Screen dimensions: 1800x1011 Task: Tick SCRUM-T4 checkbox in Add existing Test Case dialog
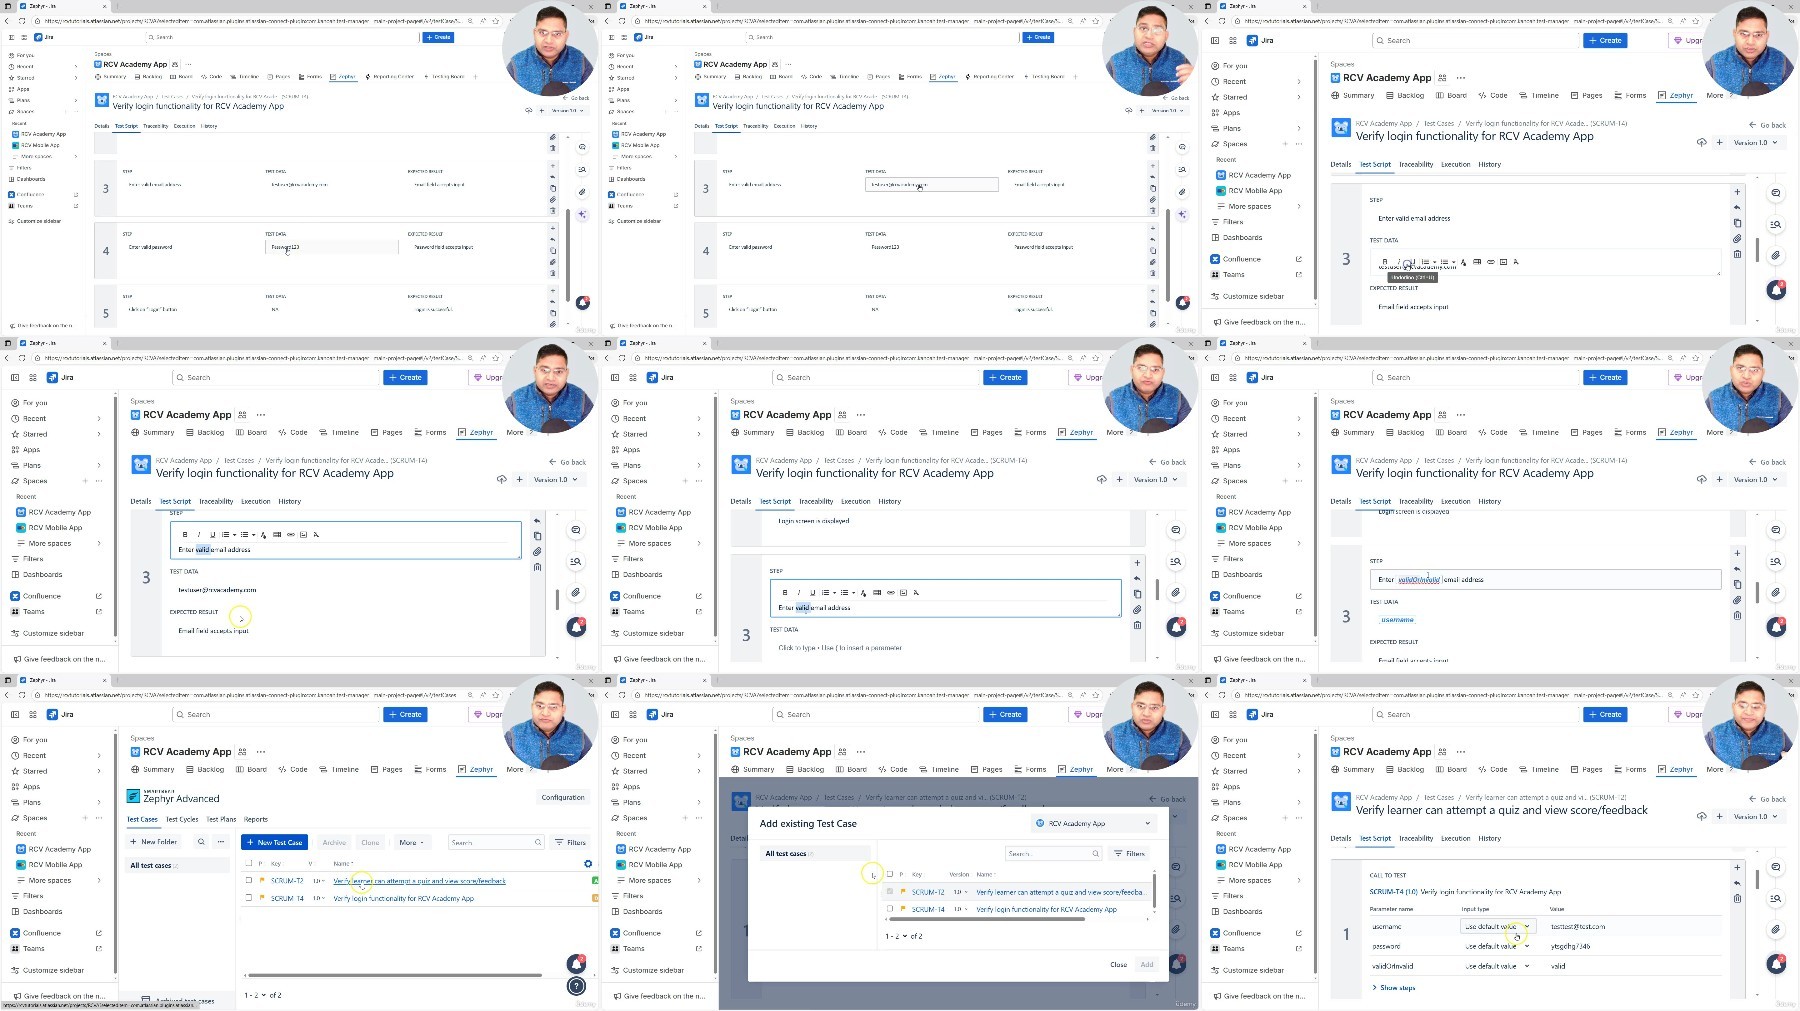[889, 909]
